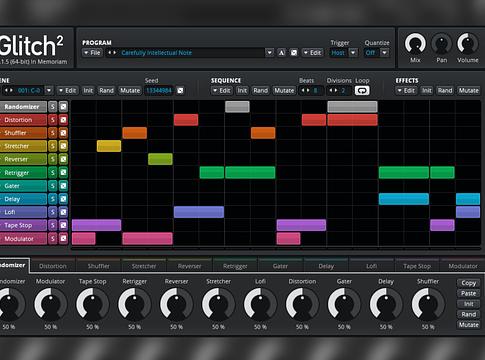Click the previous/next arrows beside the program name
485x360 pixels.
coord(112,53)
